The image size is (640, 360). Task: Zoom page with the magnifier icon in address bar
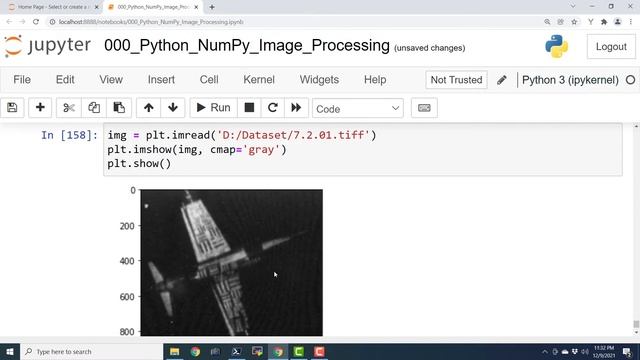pos(547,22)
